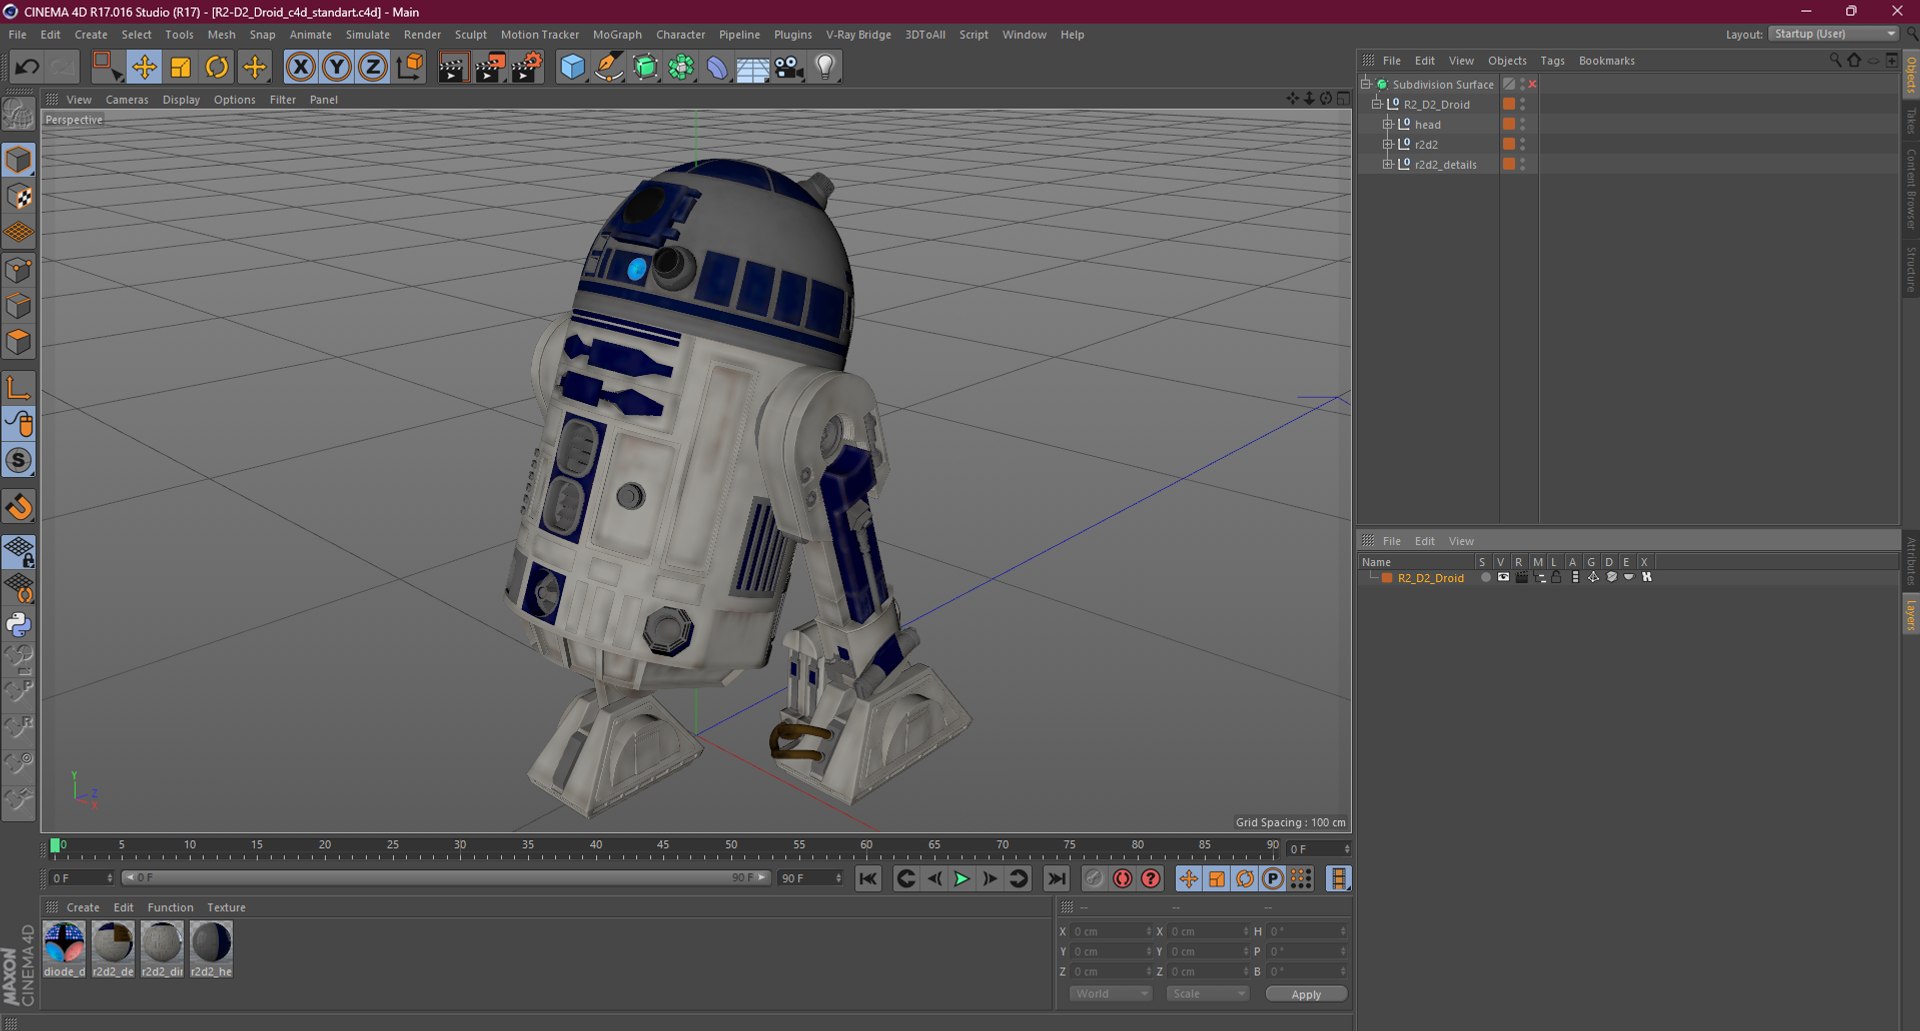Open Object Manager Tags menu
The width and height of the screenshot is (1920, 1031).
click(1552, 60)
